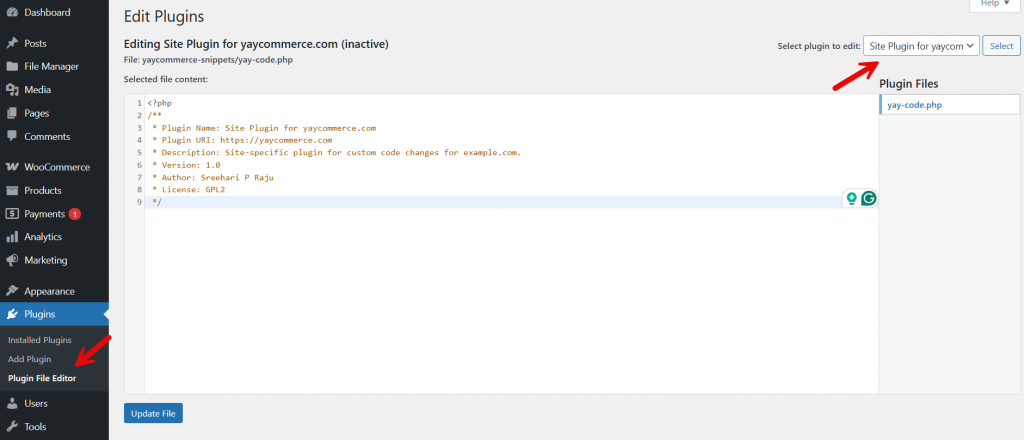Screen dimensions: 1024x440
Task: Click into the code editor blank area
Action: pos(511,300)
